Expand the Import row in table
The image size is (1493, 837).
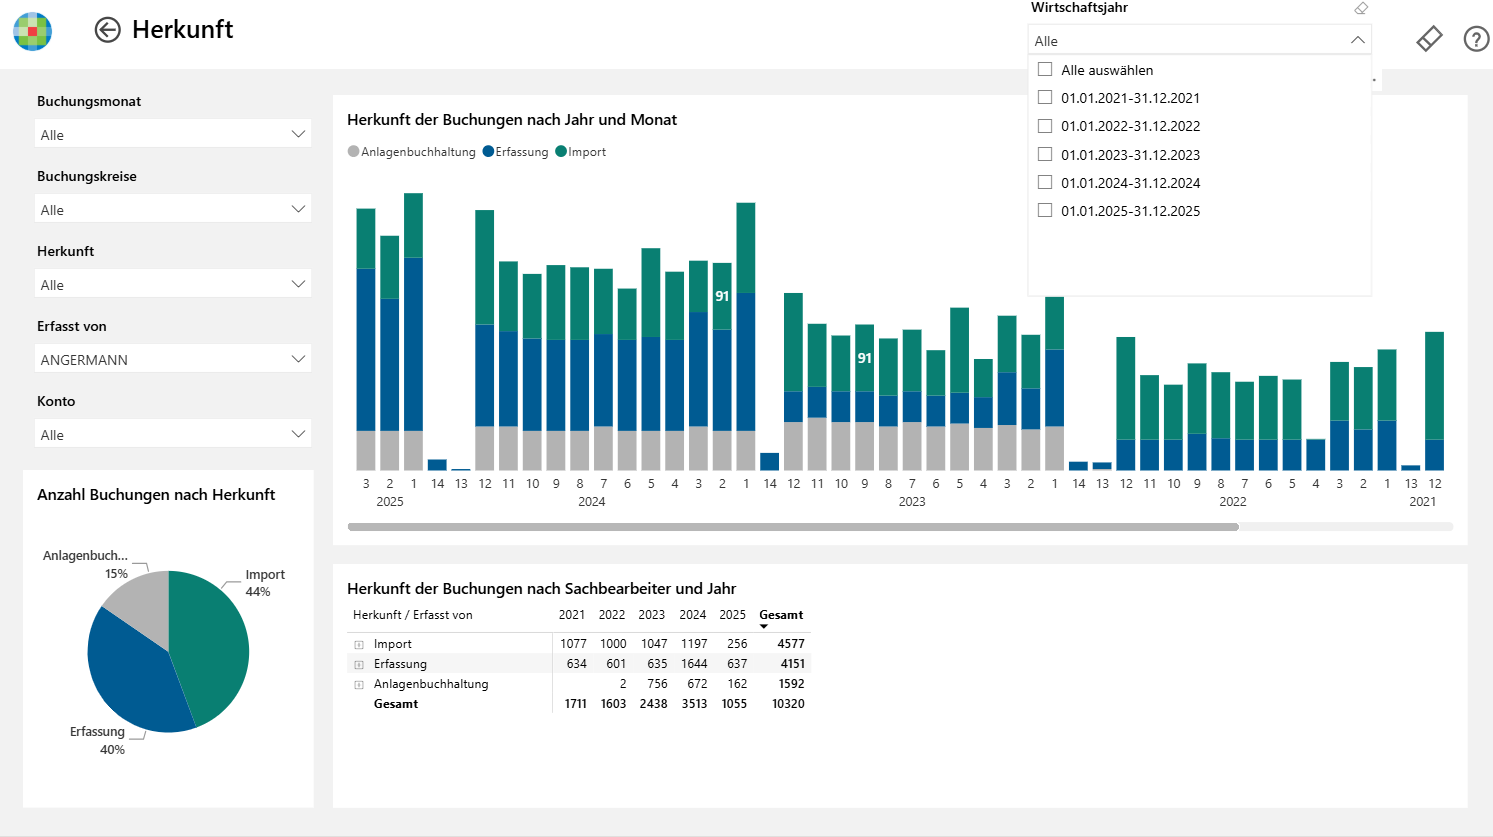coord(359,645)
